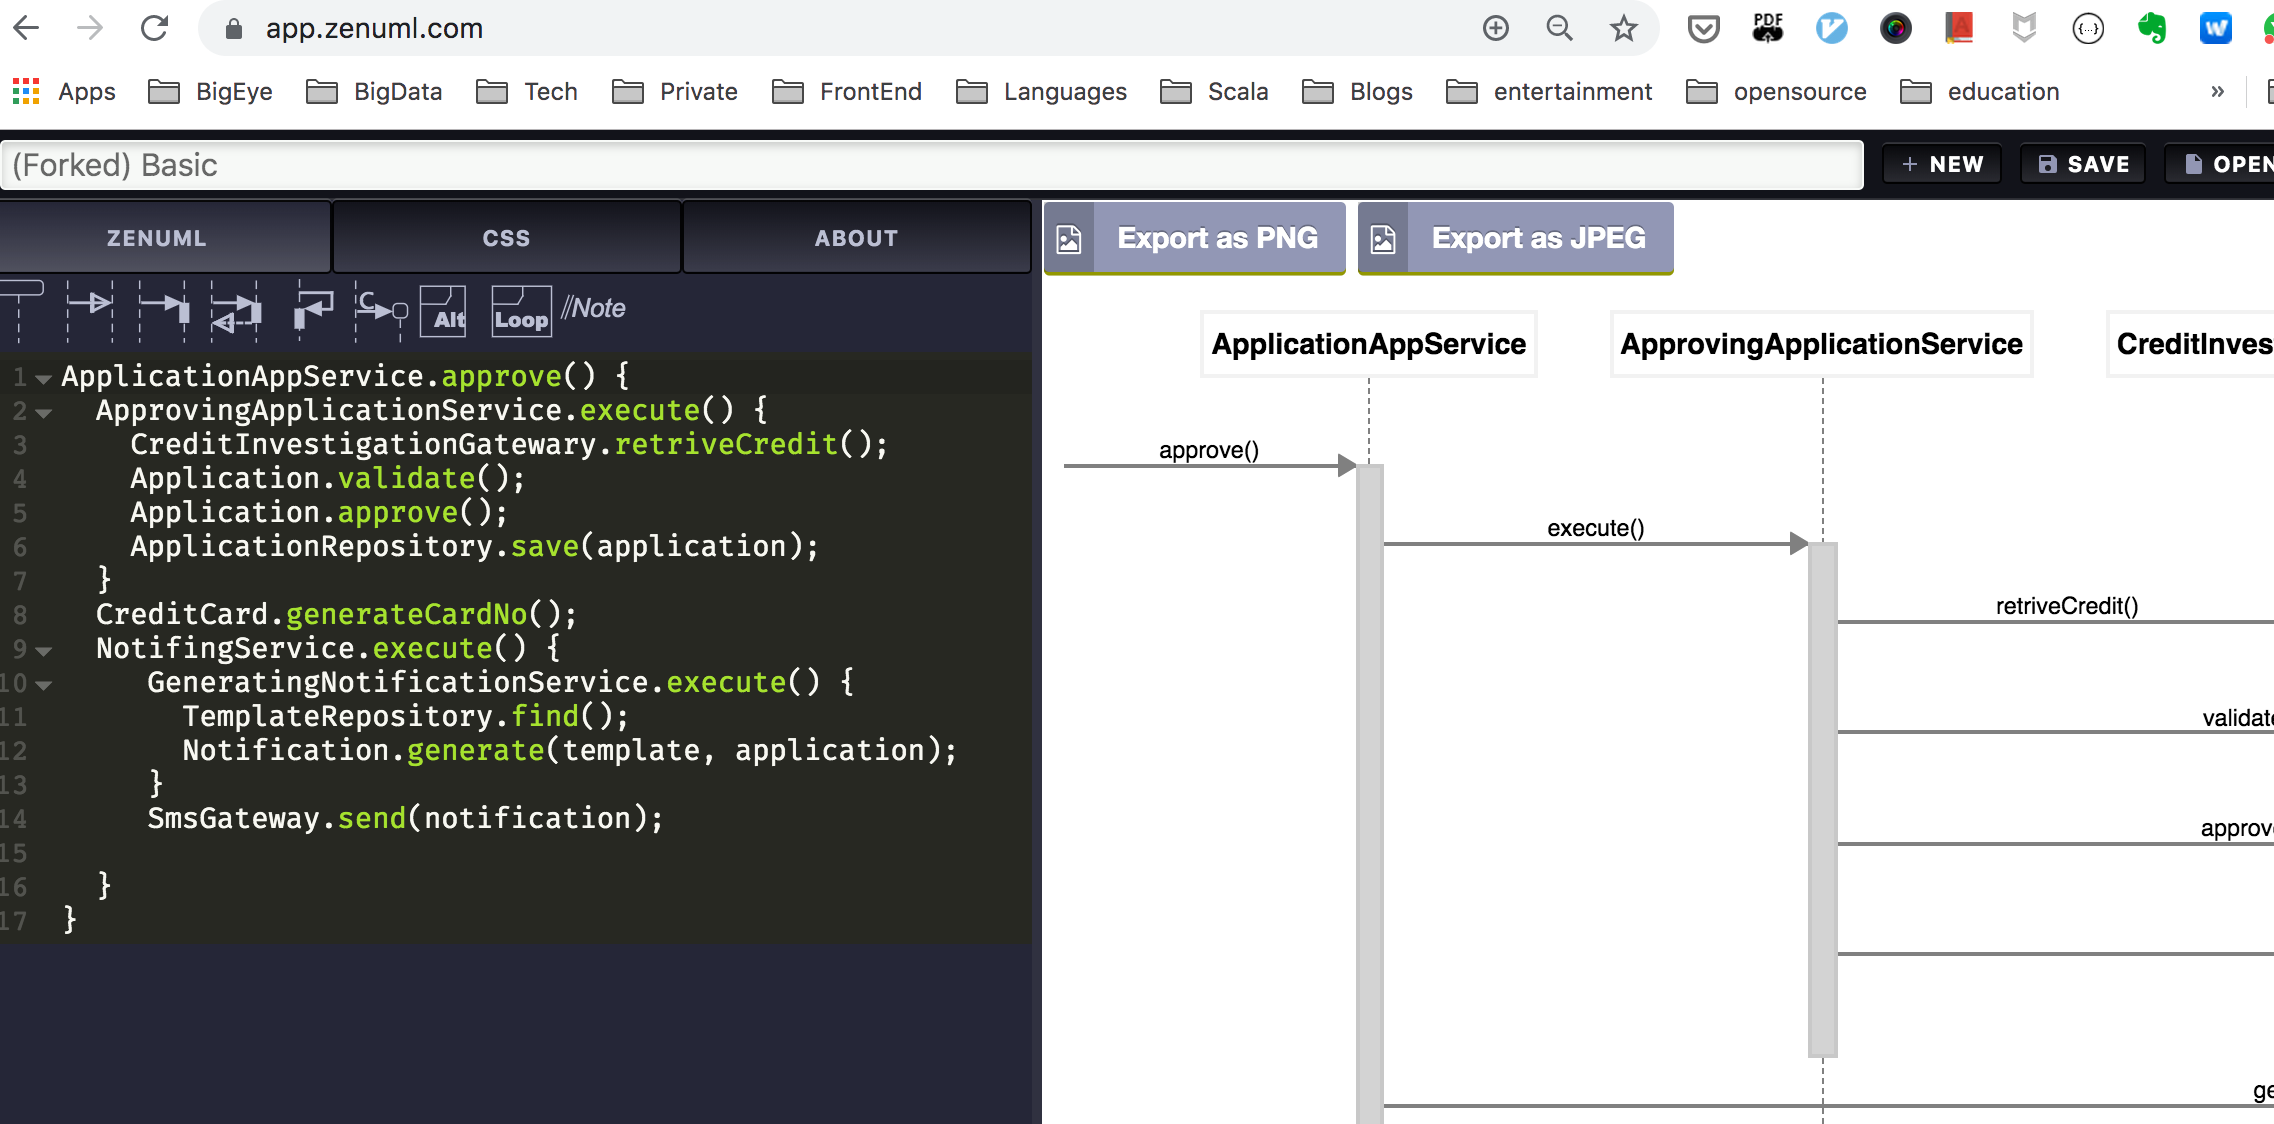Image resolution: width=2274 pixels, height=1124 pixels.
Task: Collapse code fold on line 1
Action: tap(43, 379)
